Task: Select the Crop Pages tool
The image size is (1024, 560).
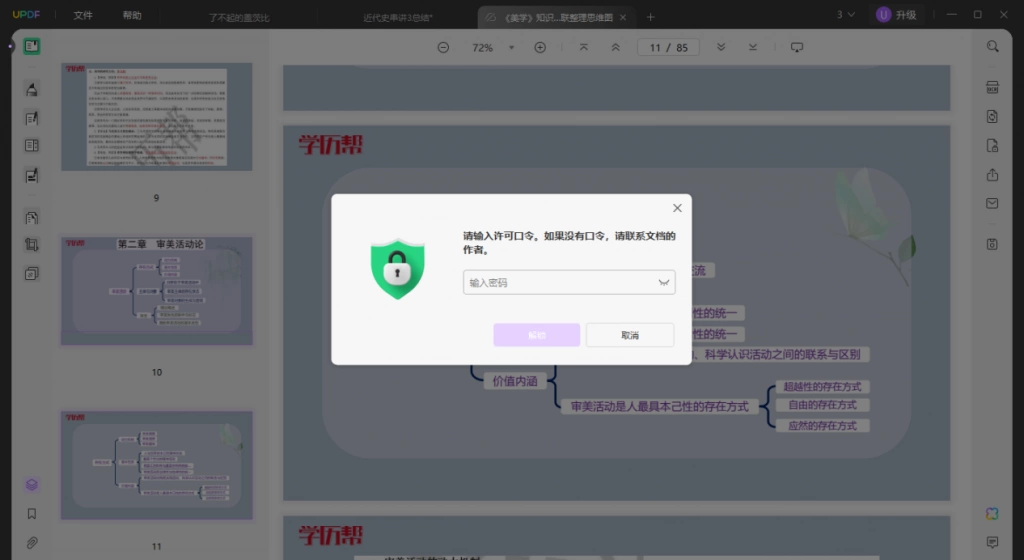Action: click(31, 245)
